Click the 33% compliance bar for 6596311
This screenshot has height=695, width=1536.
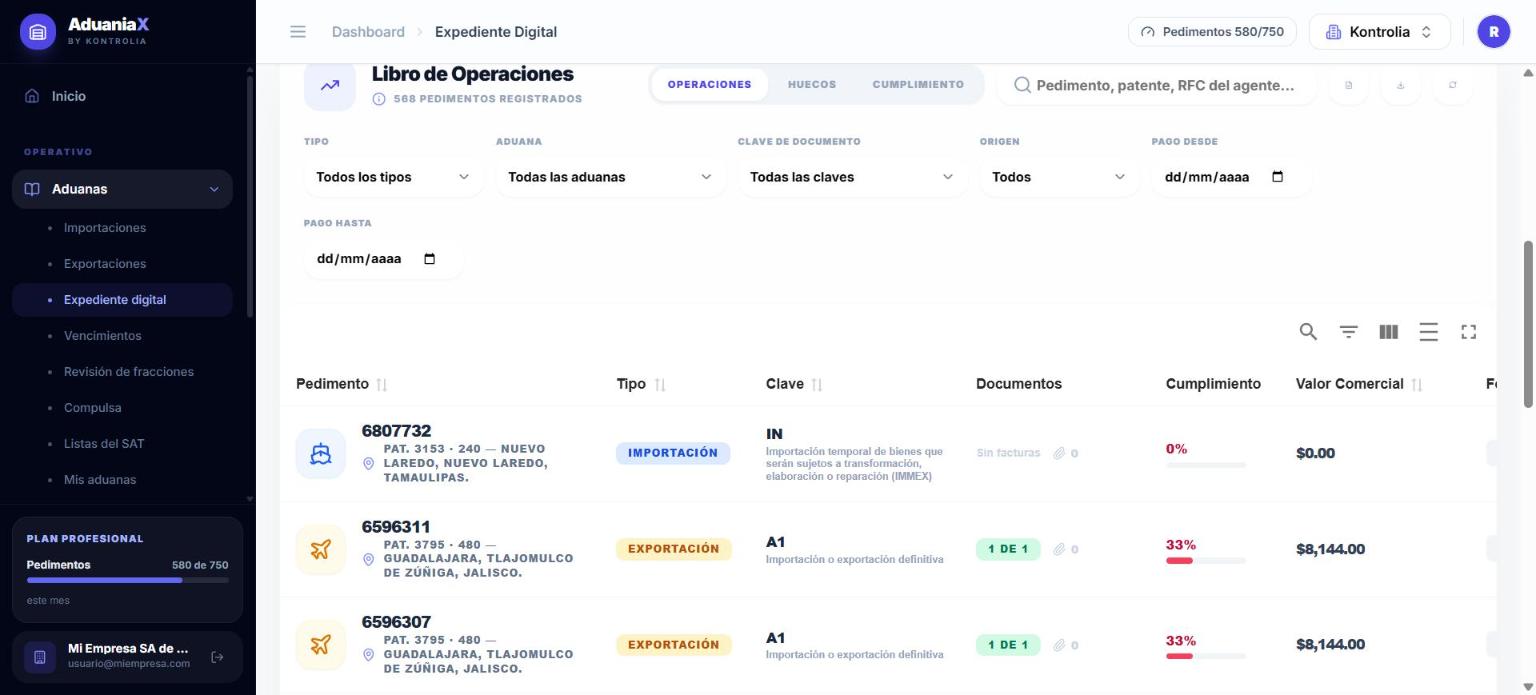click(x=1206, y=561)
